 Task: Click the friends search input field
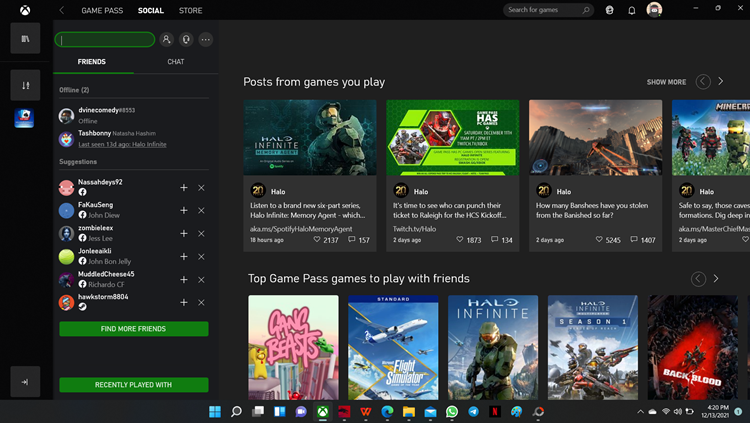105,40
